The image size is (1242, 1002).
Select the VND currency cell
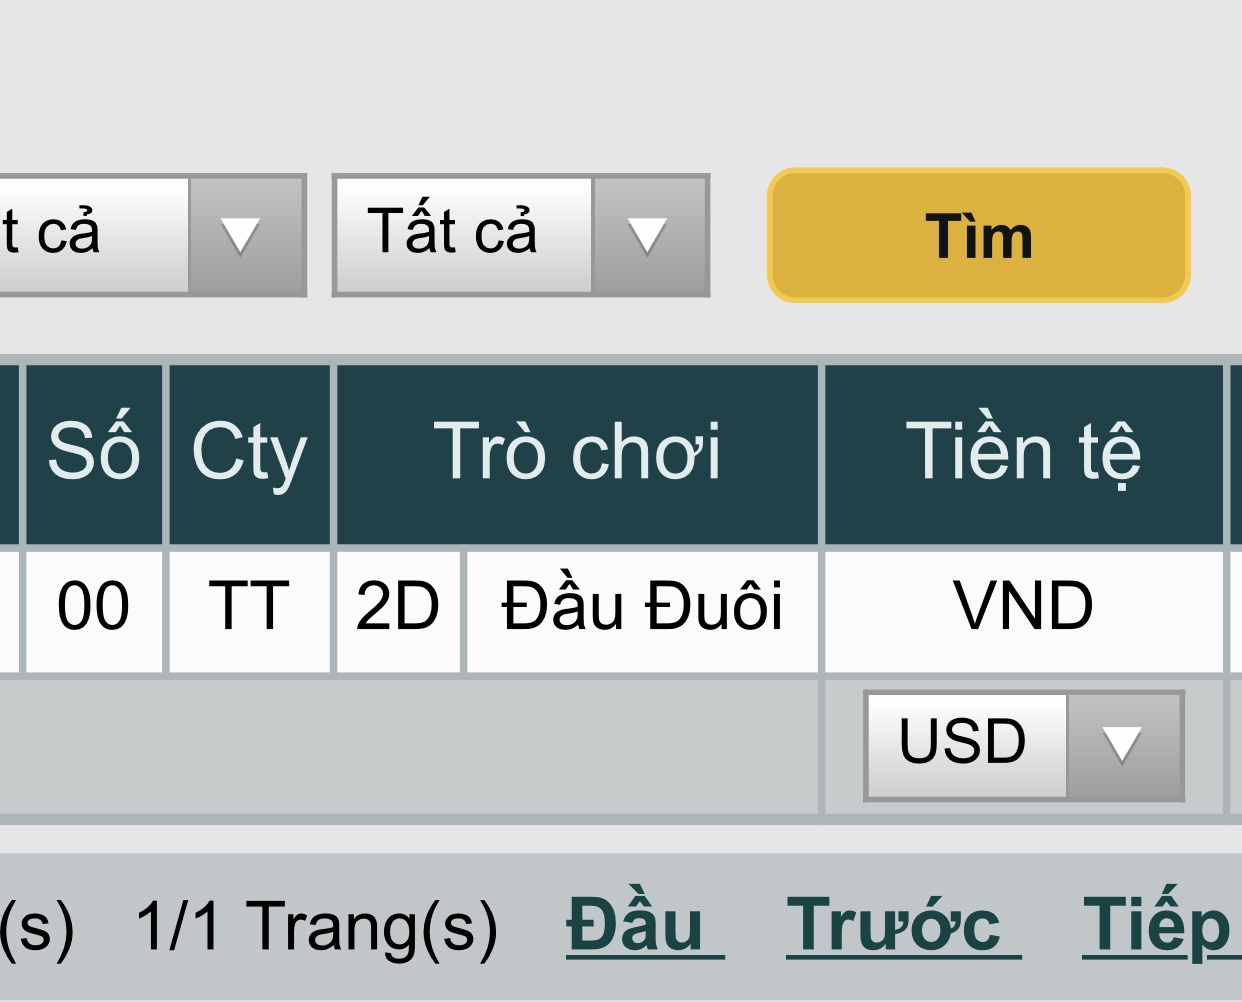(1023, 607)
